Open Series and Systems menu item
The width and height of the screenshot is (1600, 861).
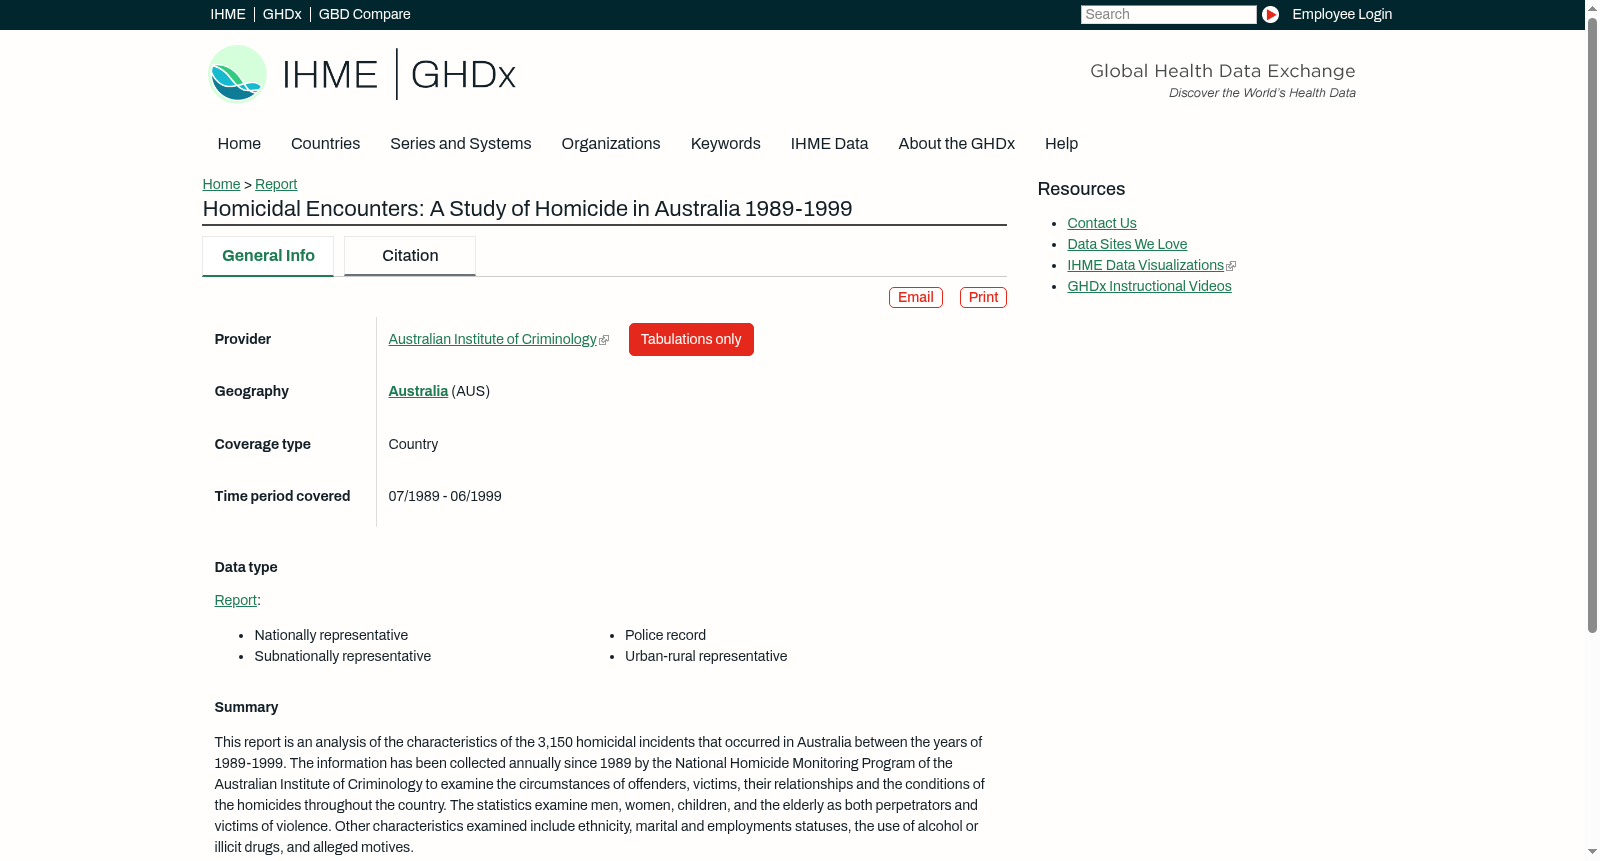click(x=460, y=144)
